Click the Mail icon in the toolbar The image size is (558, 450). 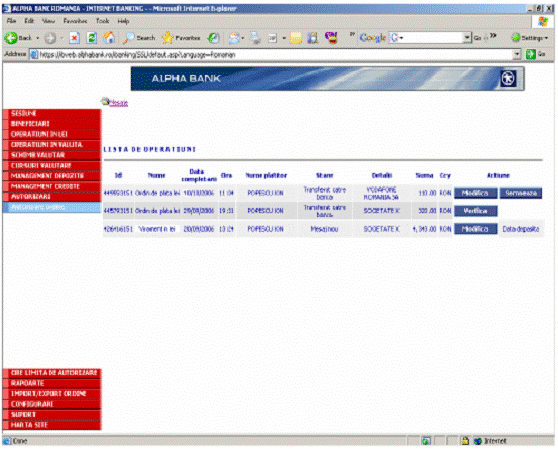pos(234,38)
